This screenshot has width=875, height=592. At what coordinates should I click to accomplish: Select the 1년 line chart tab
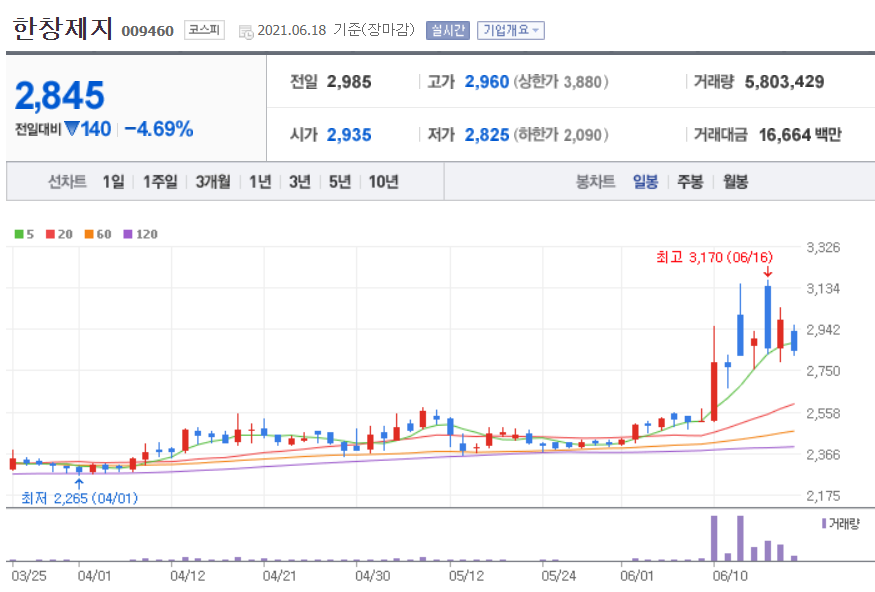point(259,181)
